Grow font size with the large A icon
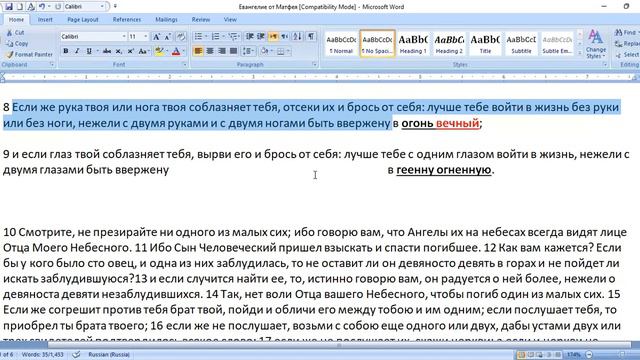 point(156,37)
